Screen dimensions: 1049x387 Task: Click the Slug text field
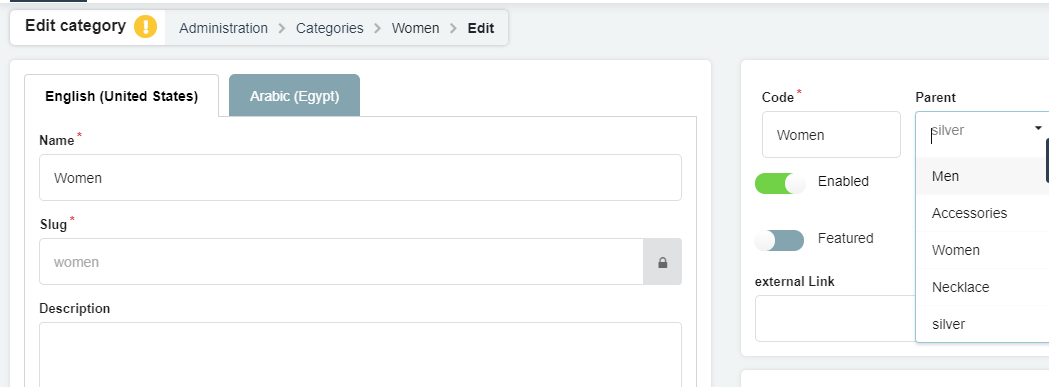[x=341, y=262]
